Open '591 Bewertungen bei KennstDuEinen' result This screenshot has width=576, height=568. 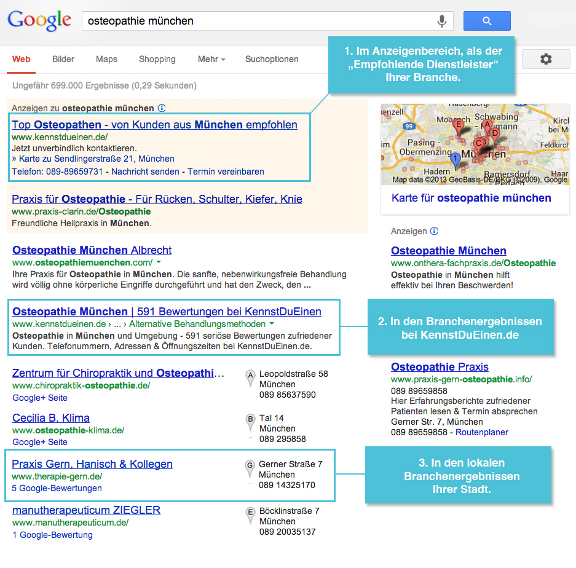[167, 312]
